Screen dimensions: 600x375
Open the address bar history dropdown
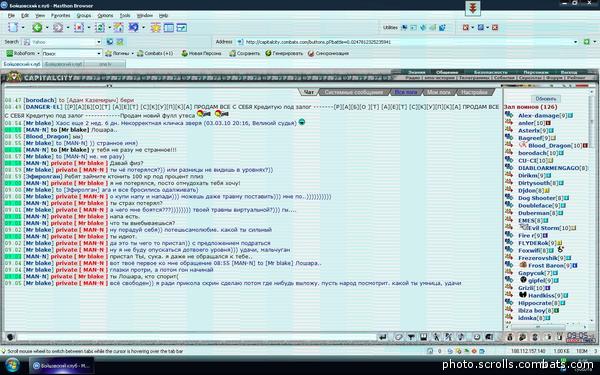pos(575,42)
